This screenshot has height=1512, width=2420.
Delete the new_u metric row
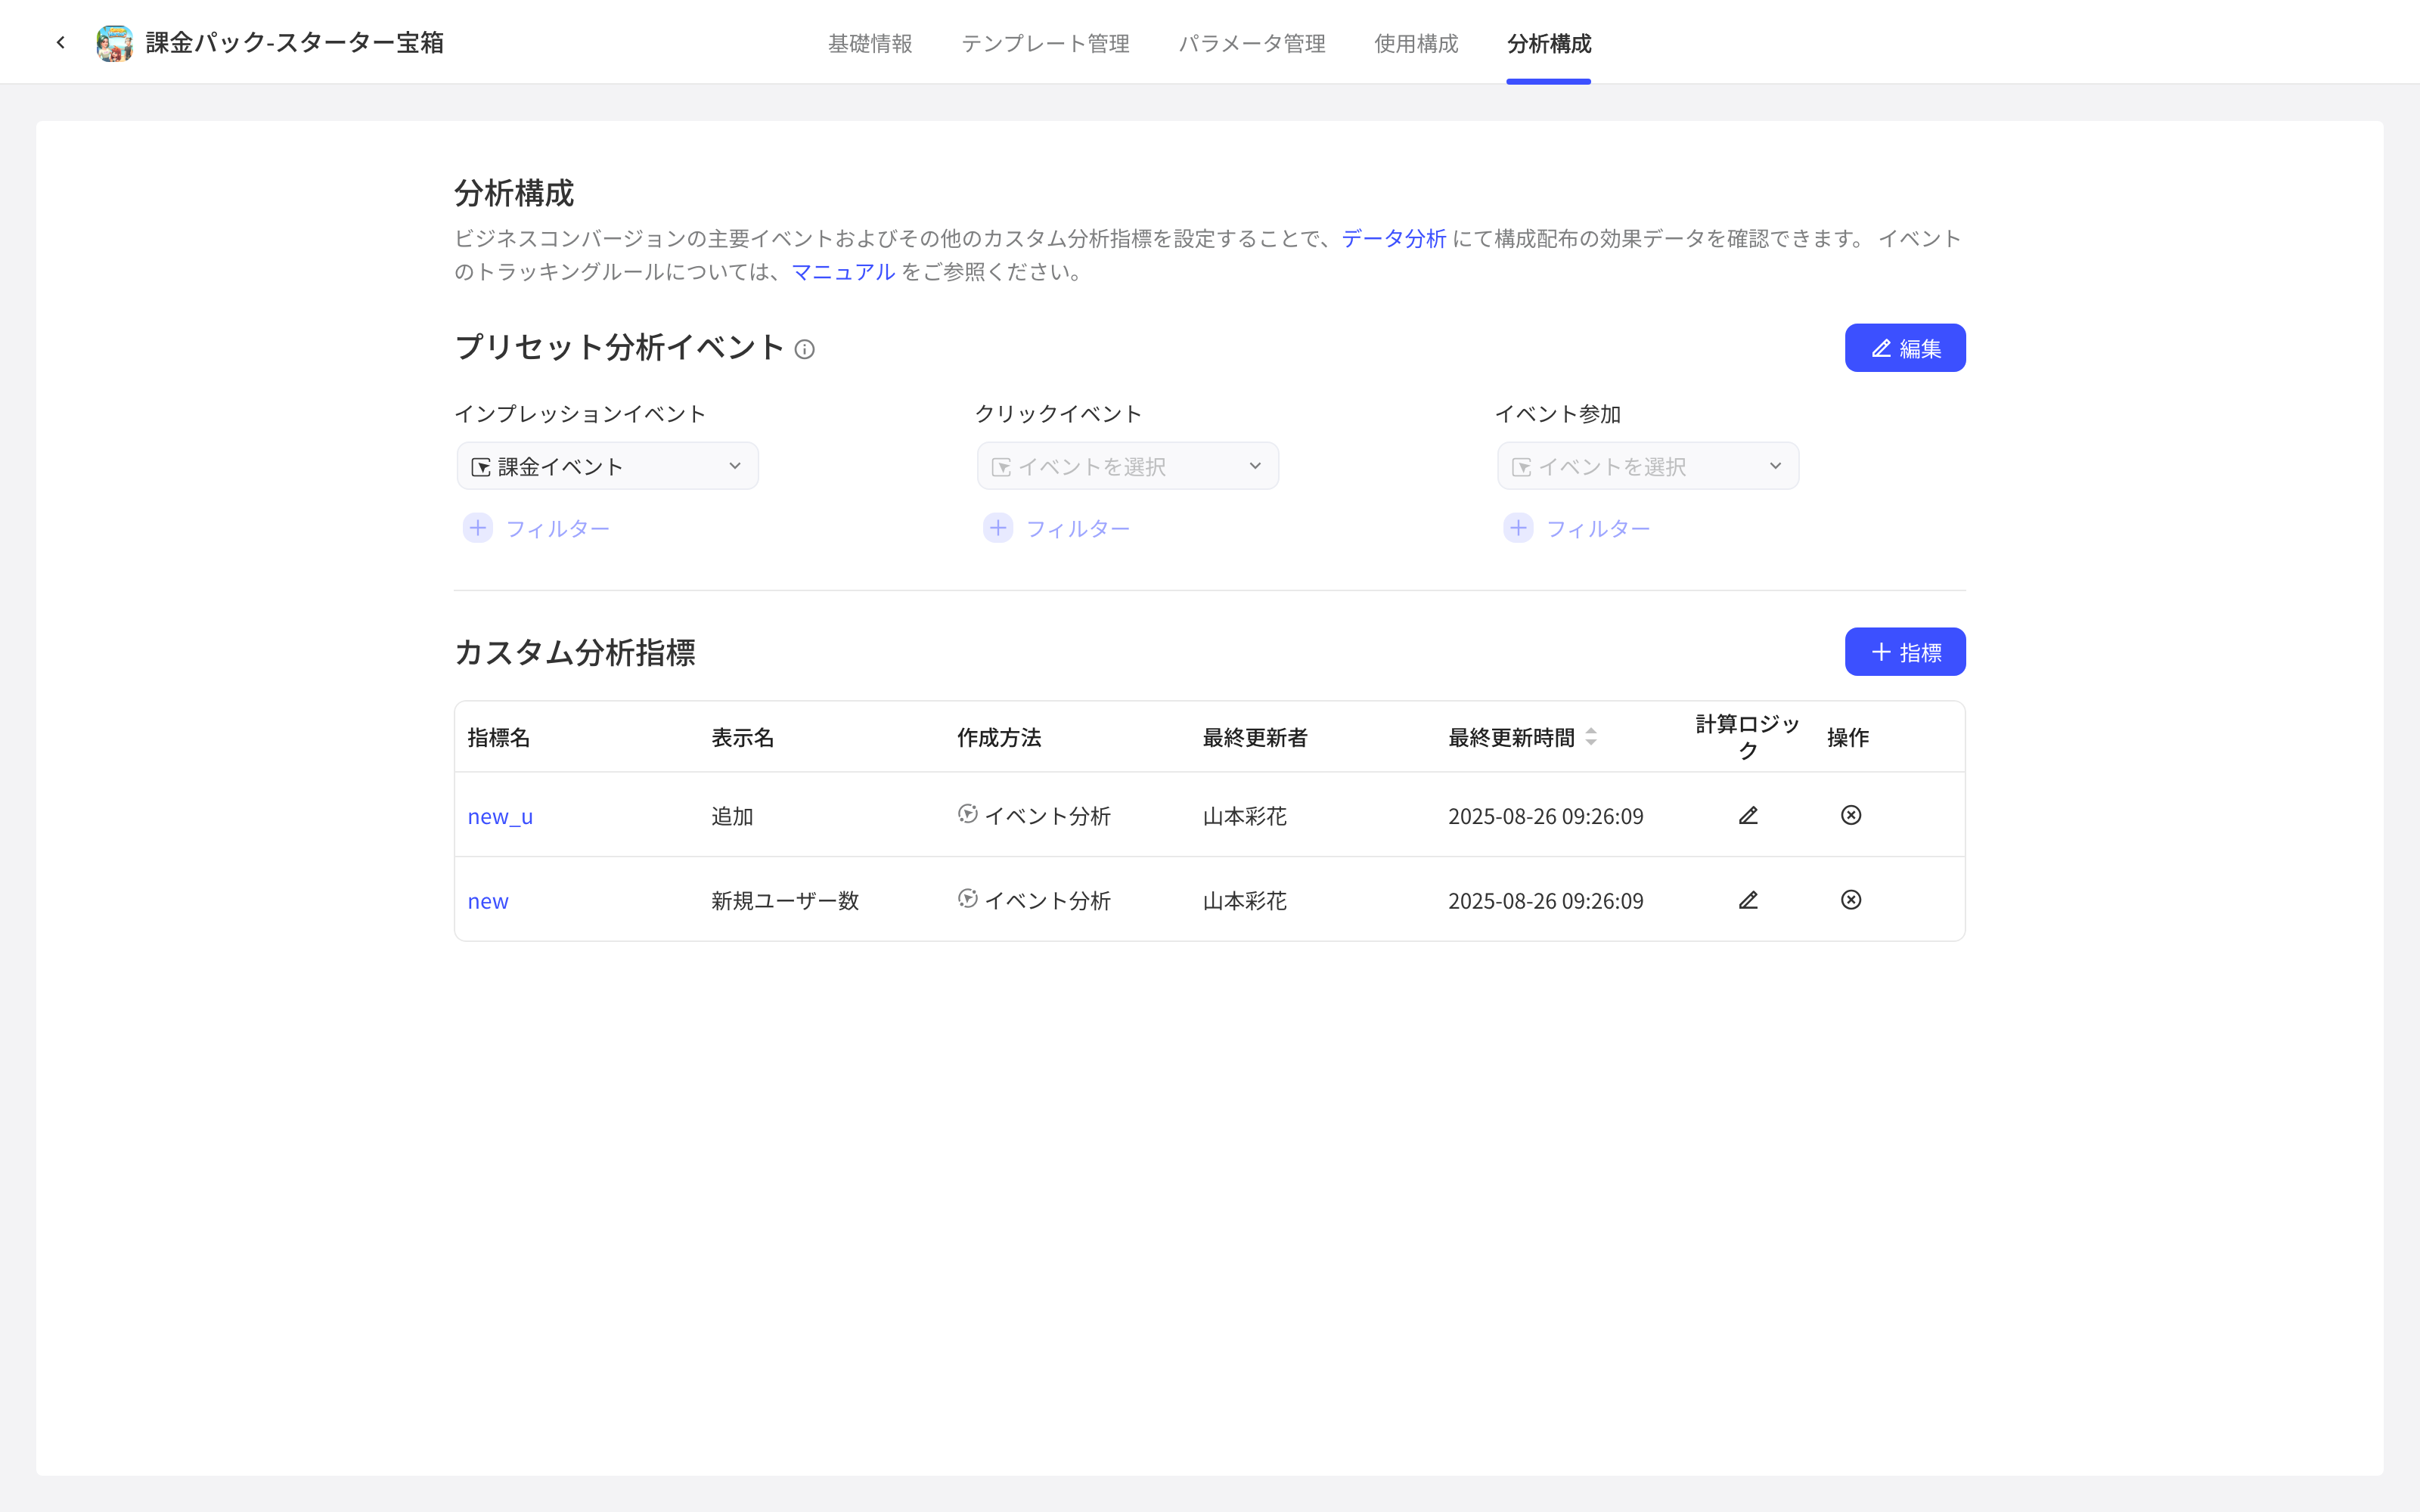(1851, 815)
